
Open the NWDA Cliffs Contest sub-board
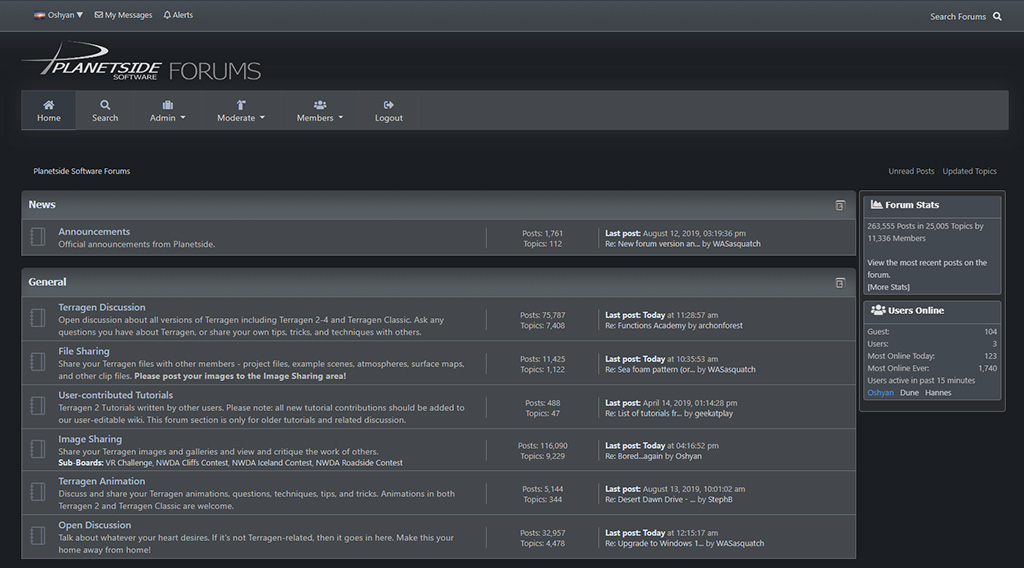click(x=192, y=463)
